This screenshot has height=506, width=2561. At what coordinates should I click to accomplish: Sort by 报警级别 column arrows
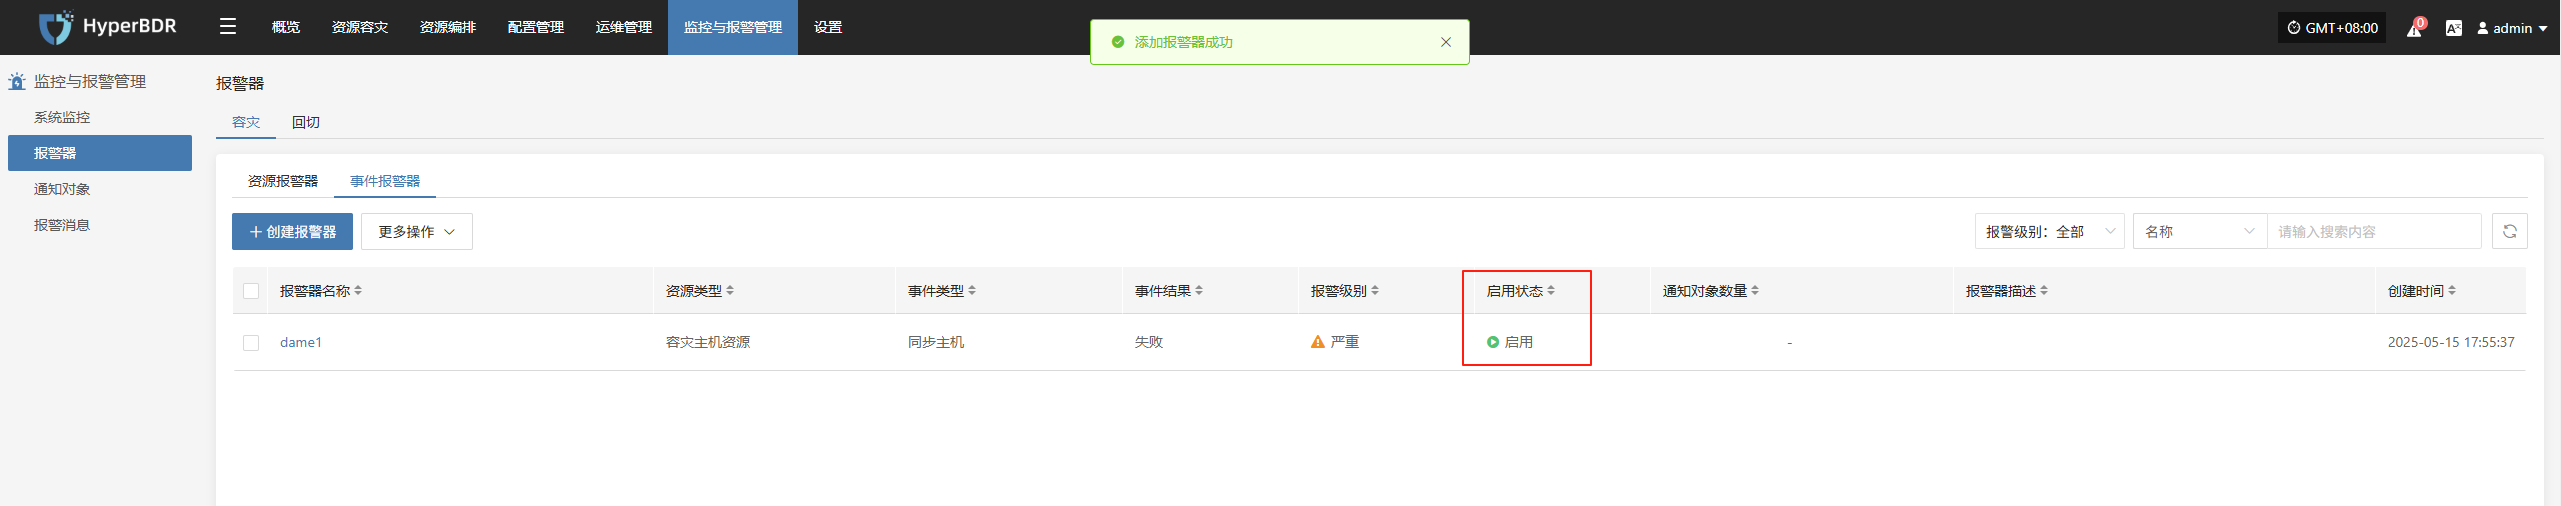1375,291
